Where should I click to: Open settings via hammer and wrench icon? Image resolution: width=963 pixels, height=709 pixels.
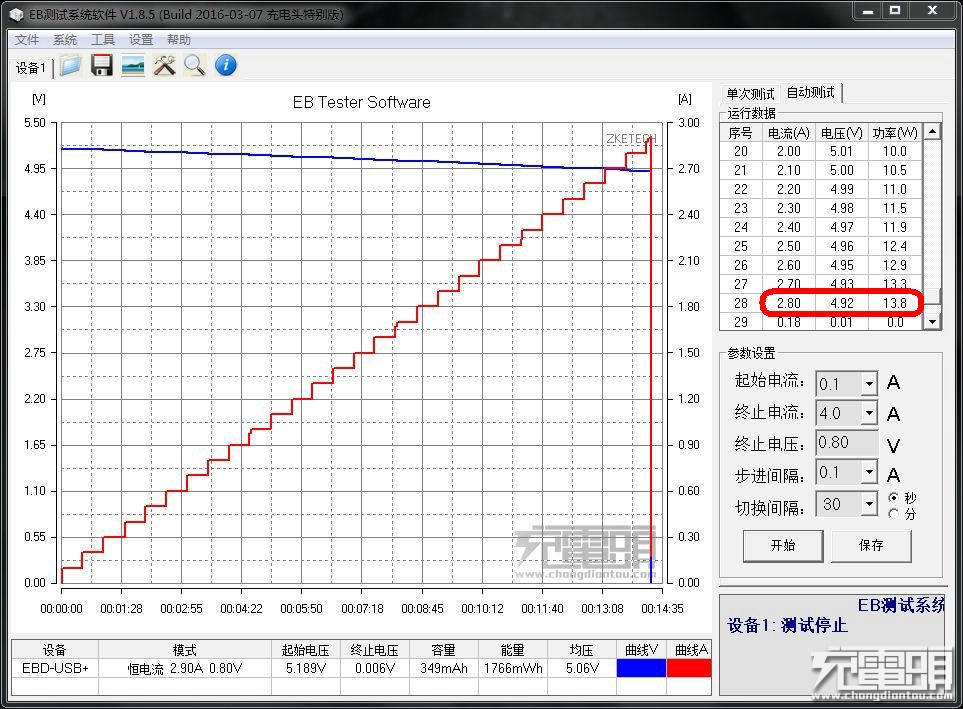click(x=164, y=65)
